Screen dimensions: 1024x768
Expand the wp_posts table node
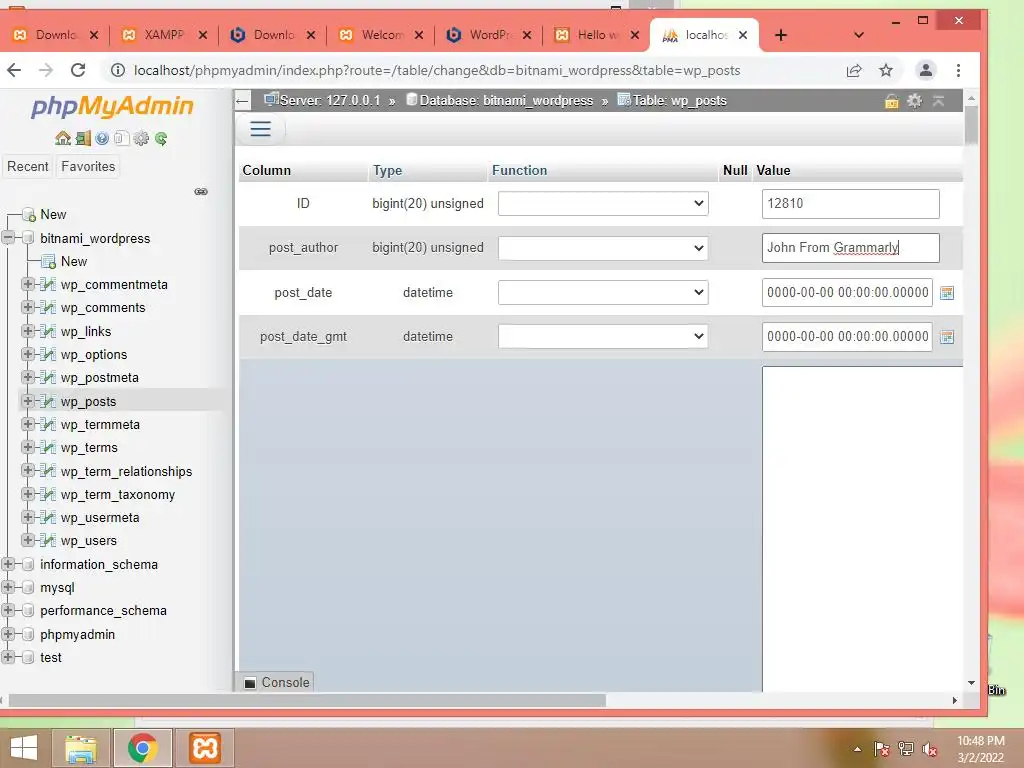click(27, 400)
